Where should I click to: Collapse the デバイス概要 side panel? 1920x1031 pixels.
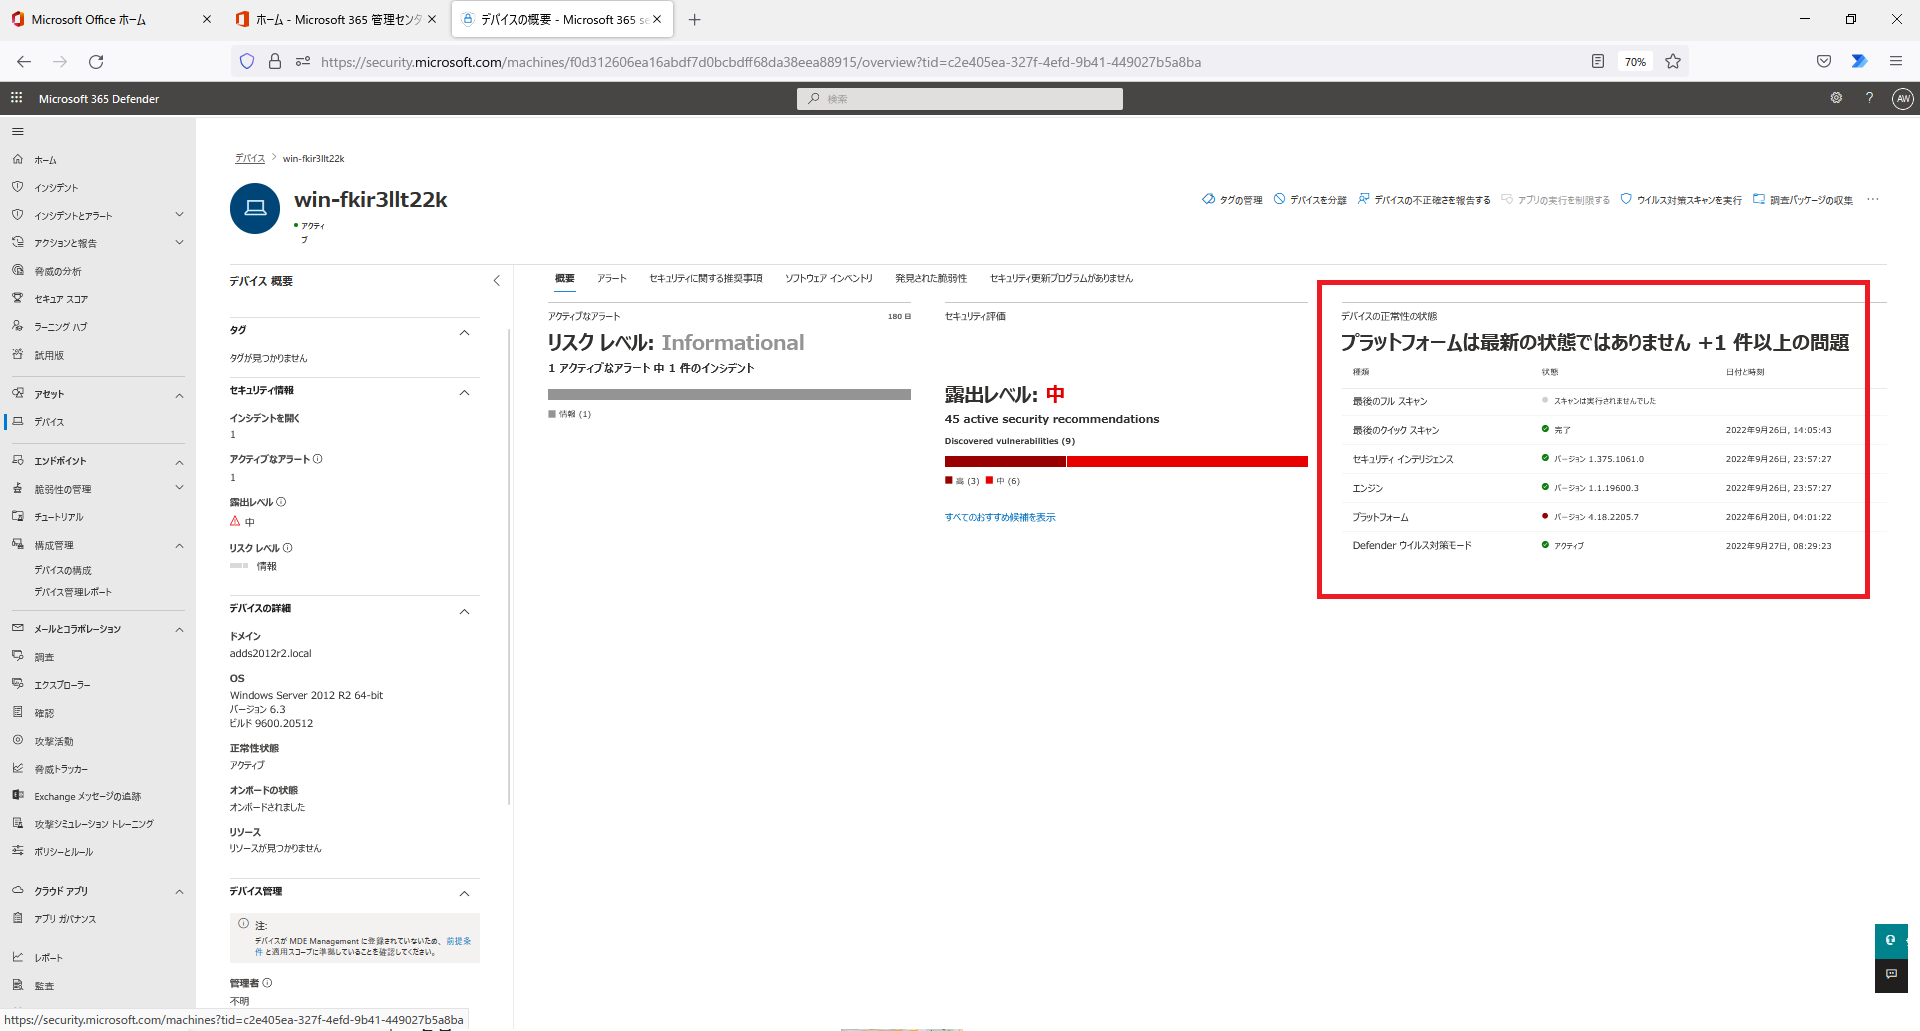[497, 281]
